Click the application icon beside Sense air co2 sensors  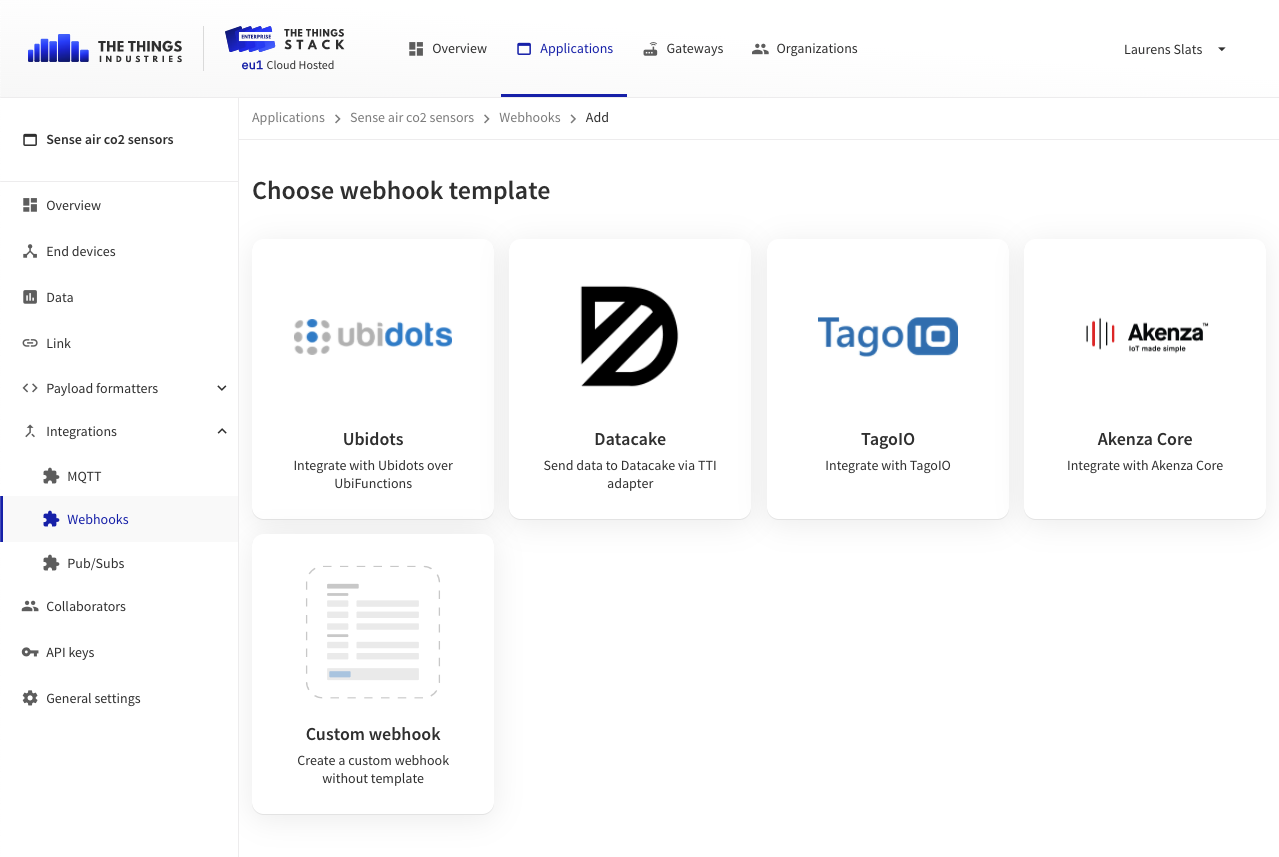coord(30,140)
